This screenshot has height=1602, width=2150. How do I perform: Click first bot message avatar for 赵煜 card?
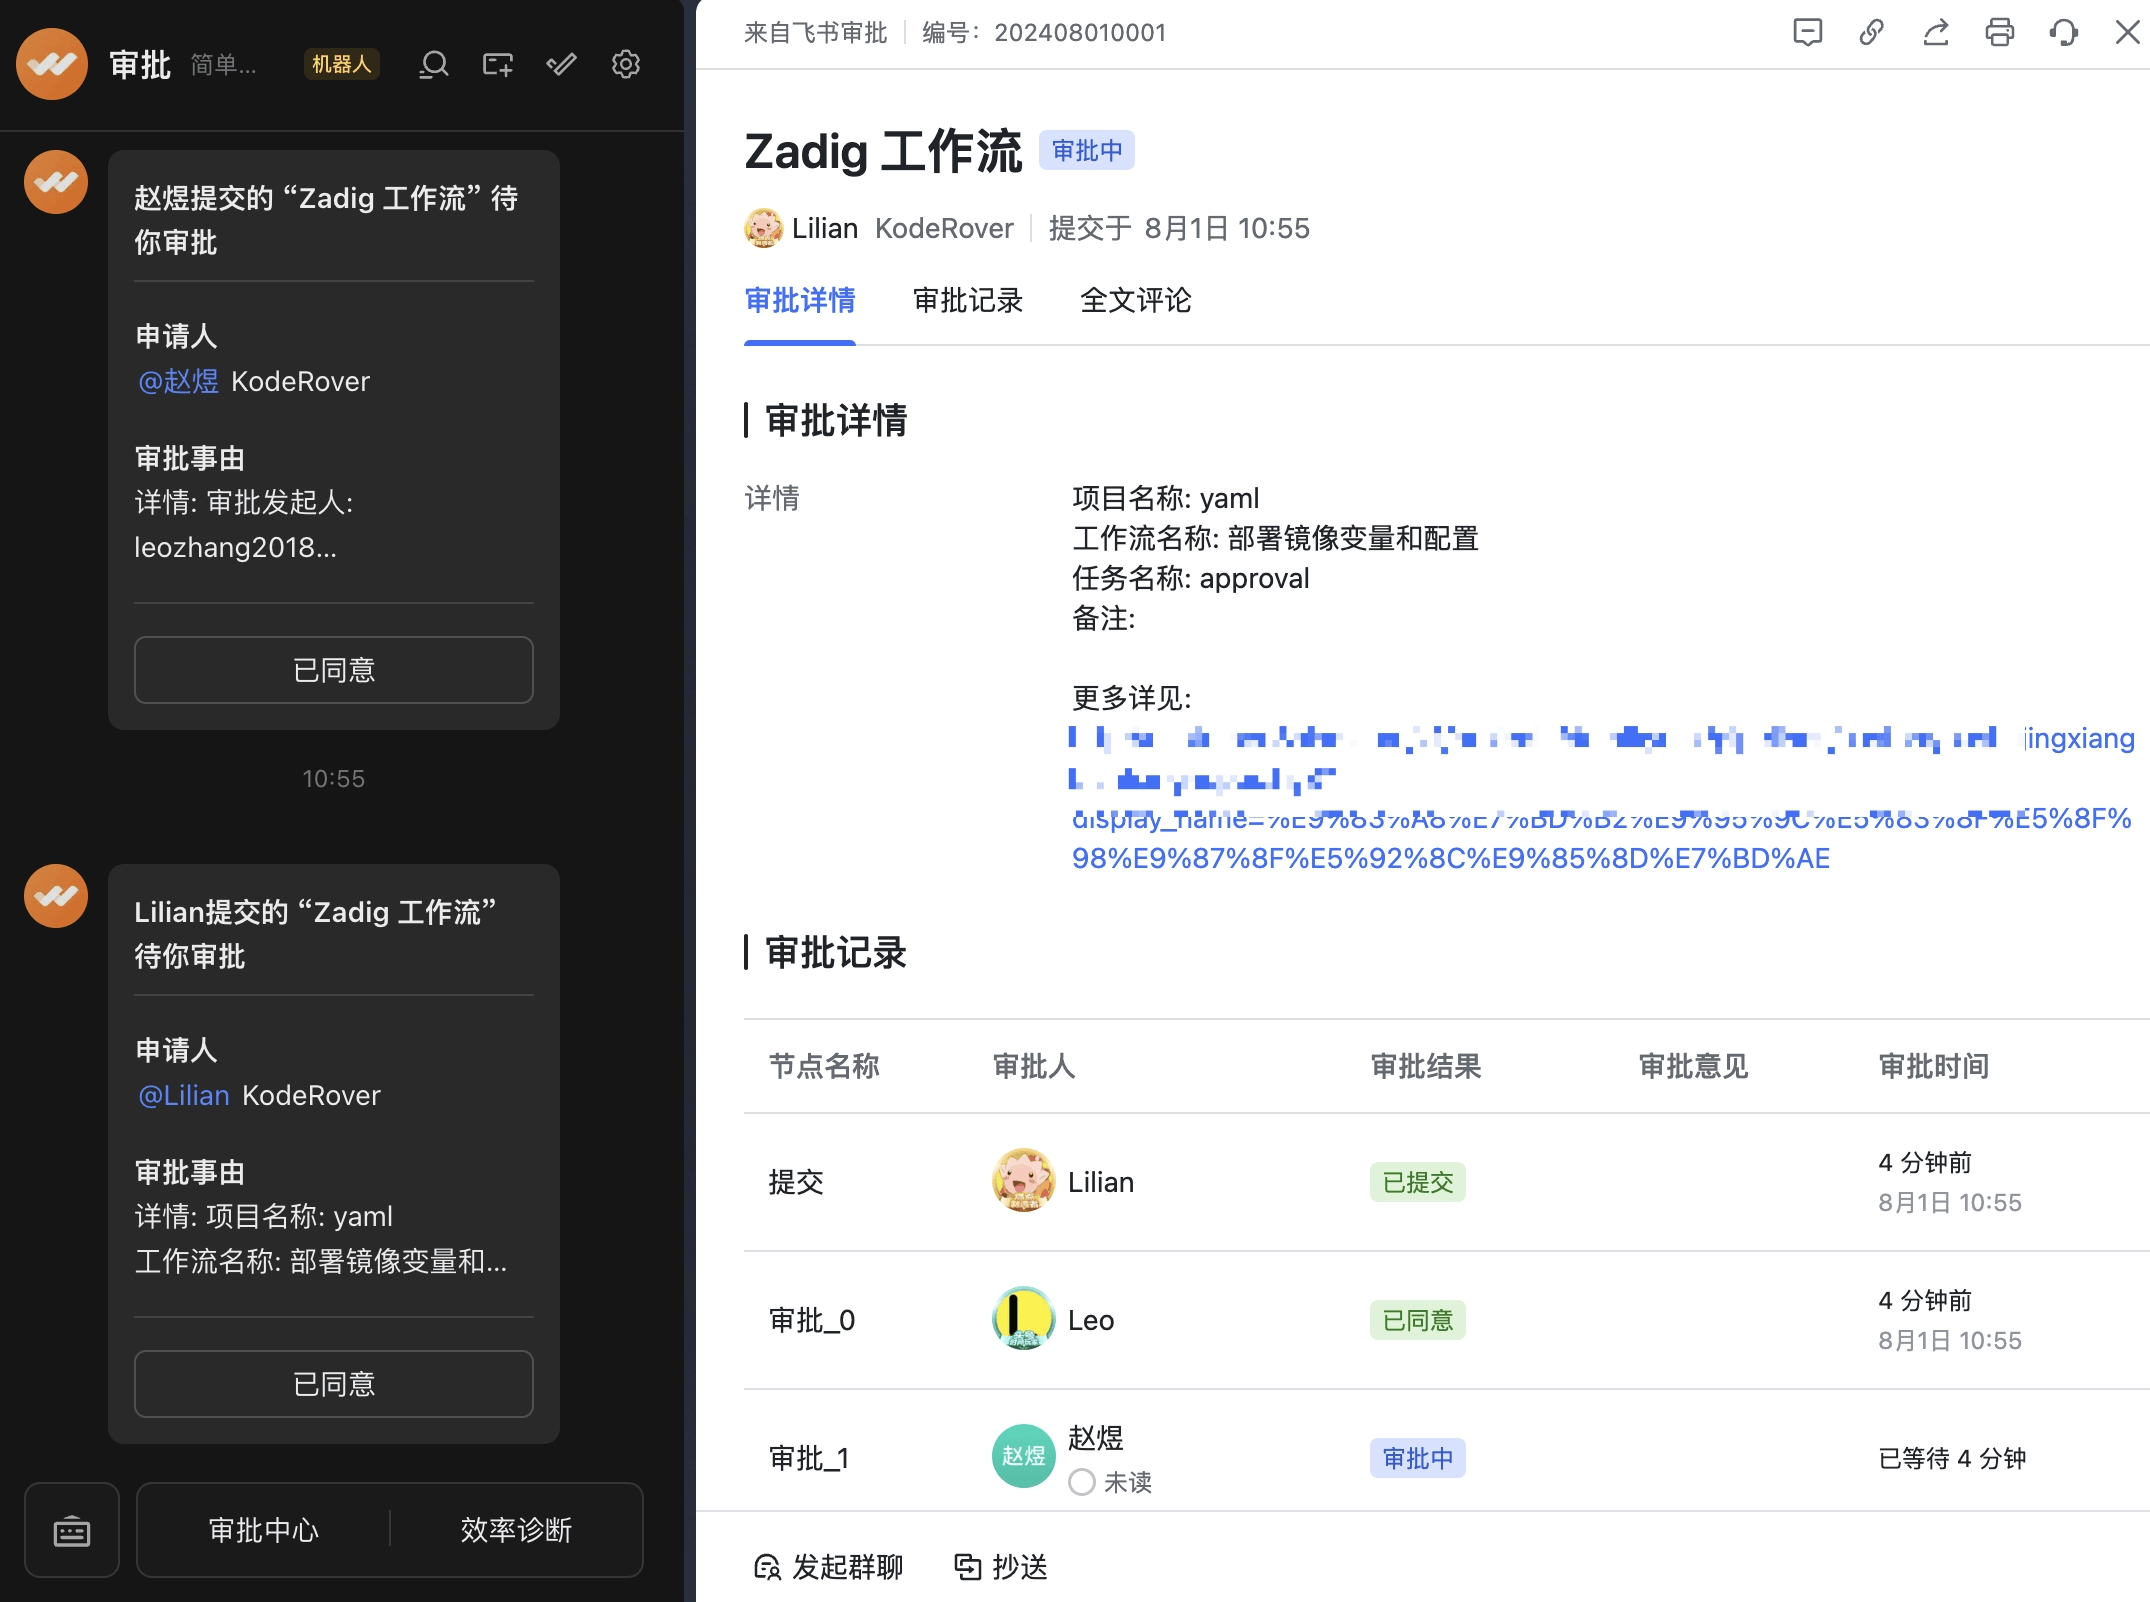56,182
